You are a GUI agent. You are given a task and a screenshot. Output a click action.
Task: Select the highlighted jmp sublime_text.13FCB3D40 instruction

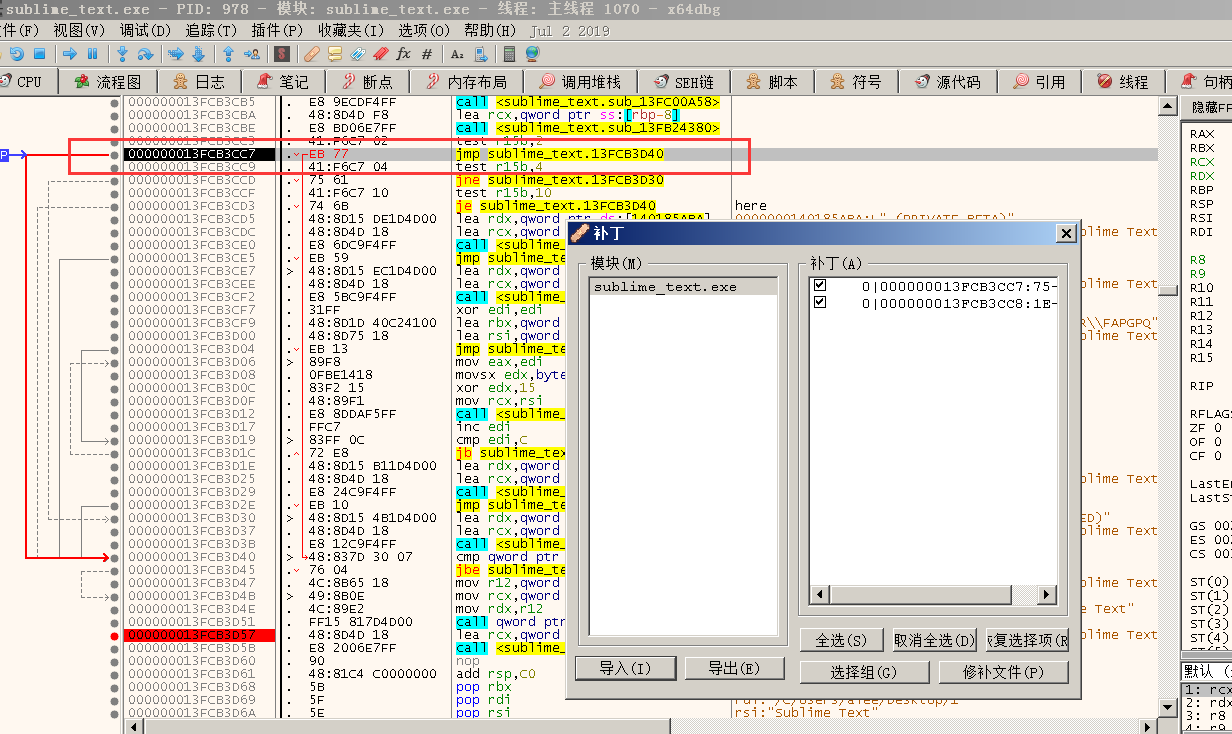point(559,154)
